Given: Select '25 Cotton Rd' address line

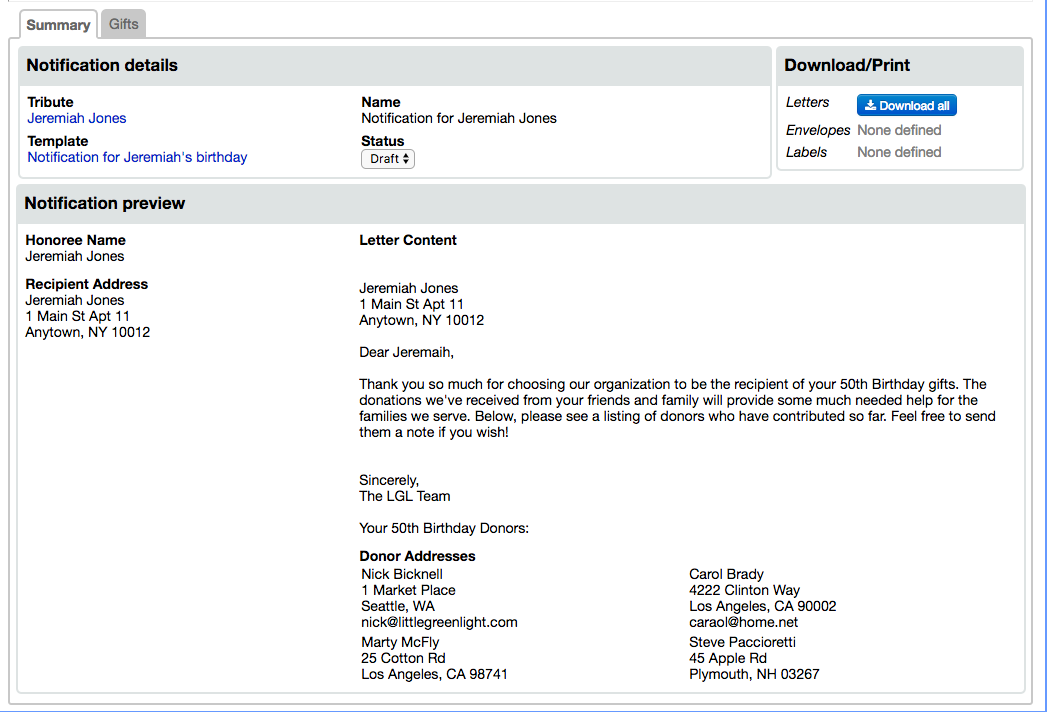Looking at the screenshot, I should [403, 659].
